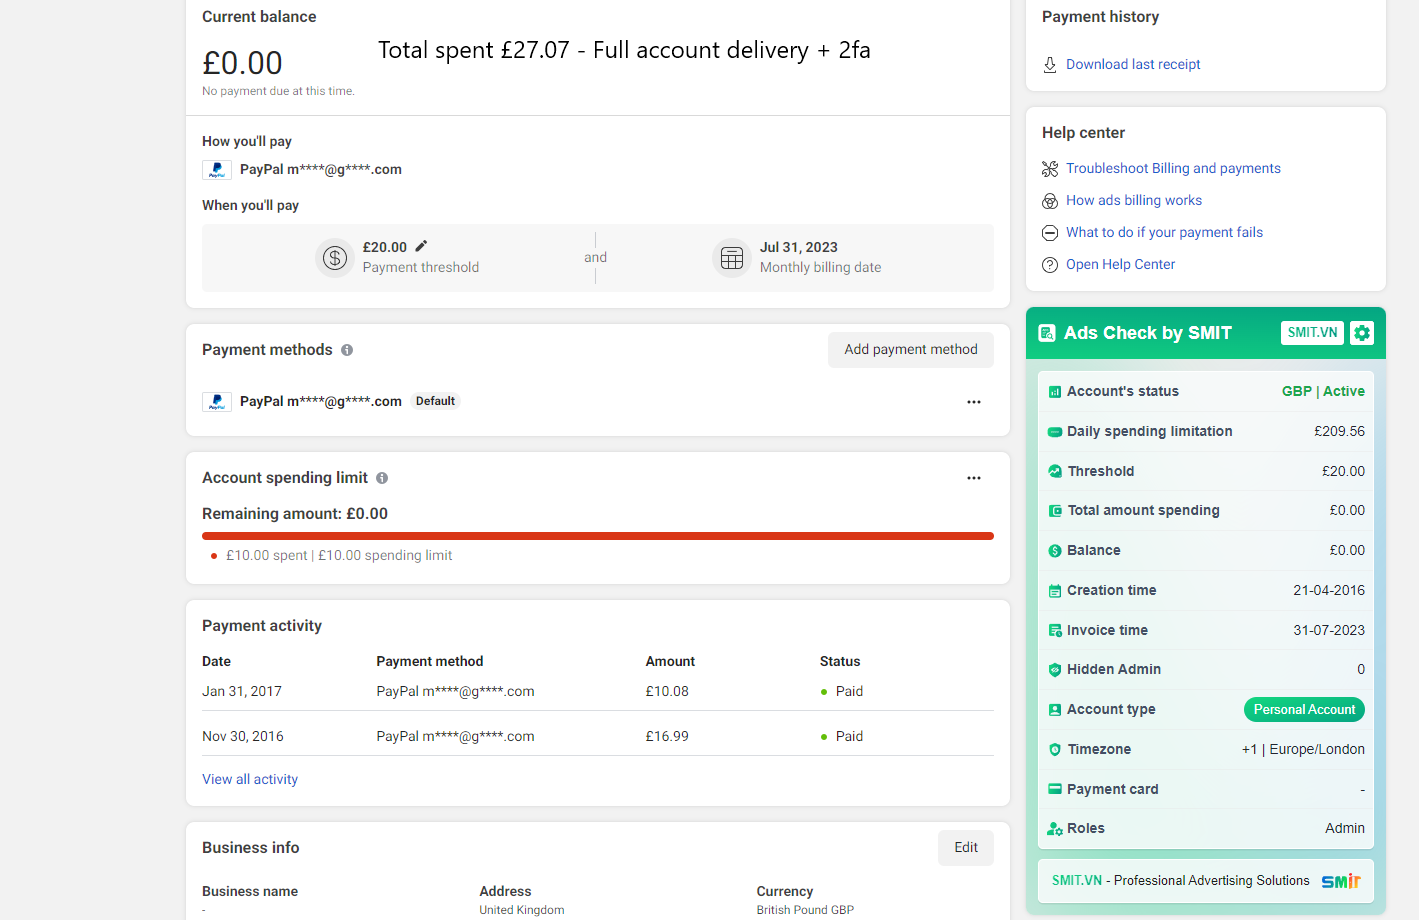Click the dollar sign payment threshold icon

click(x=335, y=258)
